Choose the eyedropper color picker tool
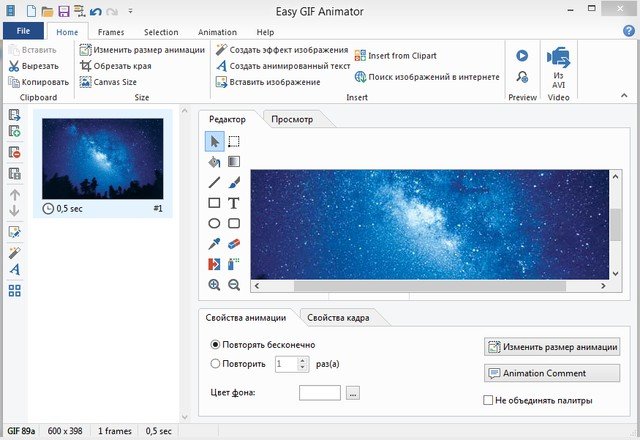 pyautogui.click(x=214, y=244)
